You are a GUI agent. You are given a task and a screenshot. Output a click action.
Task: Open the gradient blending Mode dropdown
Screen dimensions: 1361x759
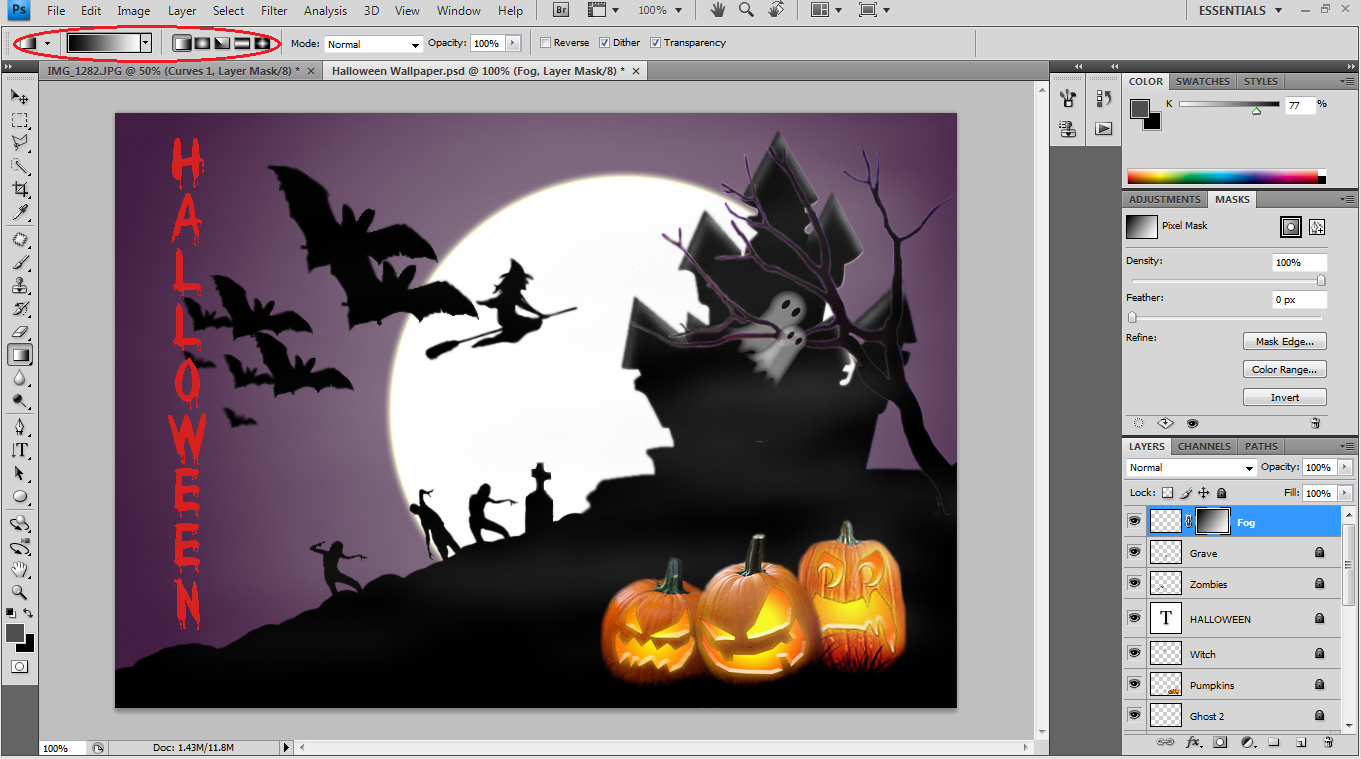[x=372, y=43]
